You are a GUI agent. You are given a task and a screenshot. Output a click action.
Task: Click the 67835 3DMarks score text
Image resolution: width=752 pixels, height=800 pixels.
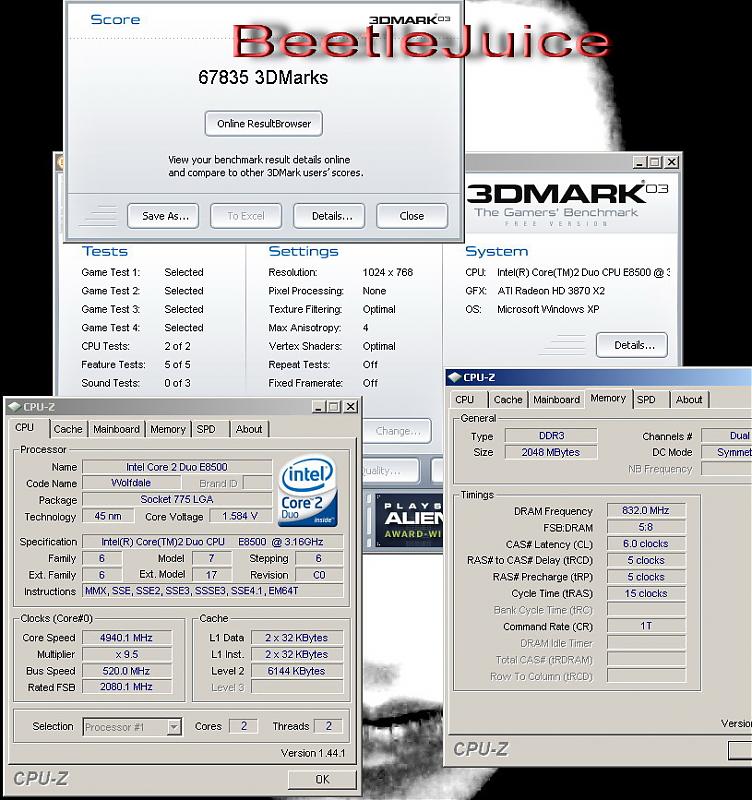[263, 78]
